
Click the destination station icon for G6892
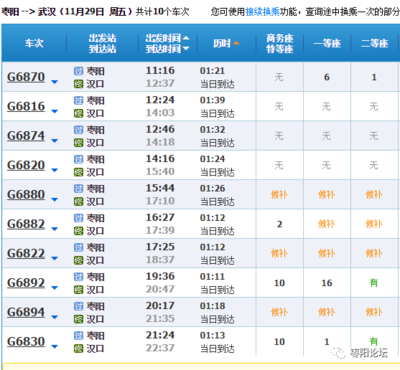[78, 290]
